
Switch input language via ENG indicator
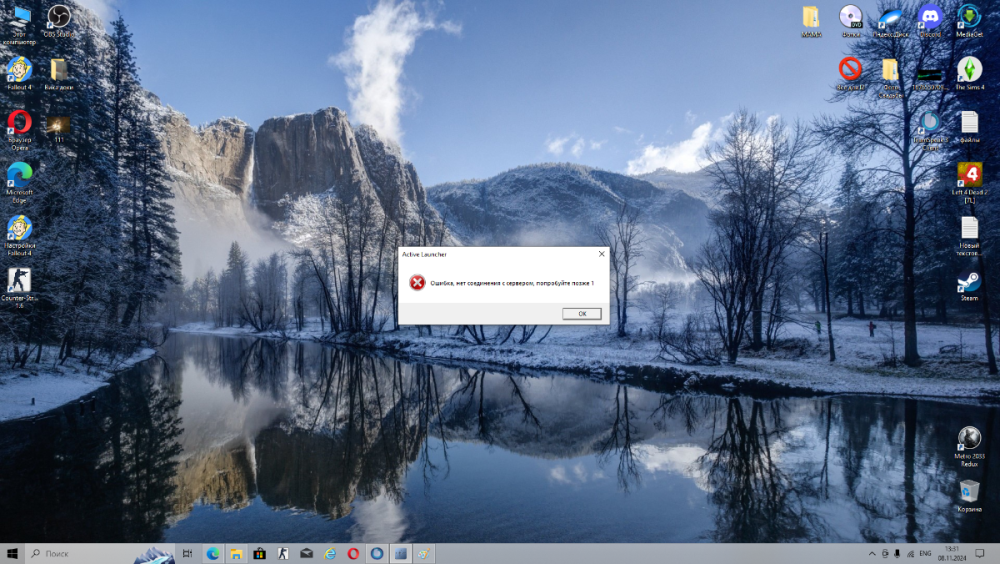pos(925,553)
